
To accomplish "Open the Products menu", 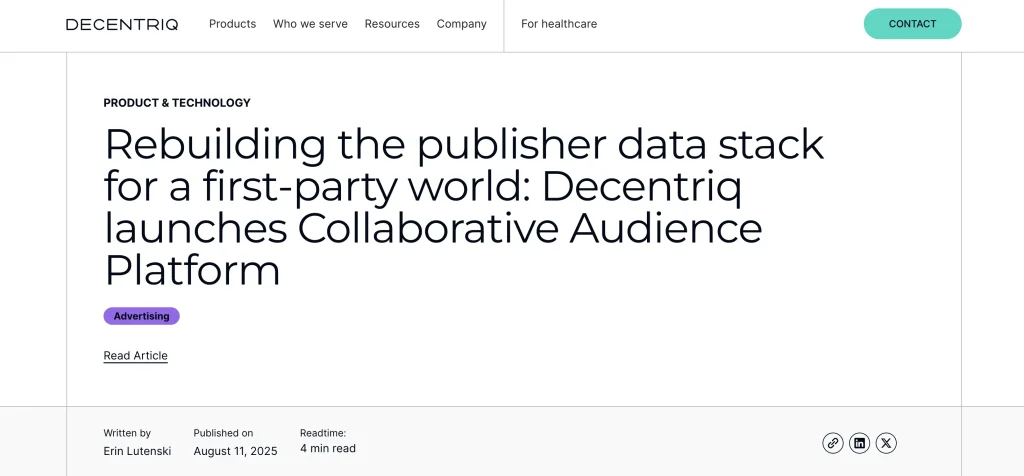I will [232, 24].
